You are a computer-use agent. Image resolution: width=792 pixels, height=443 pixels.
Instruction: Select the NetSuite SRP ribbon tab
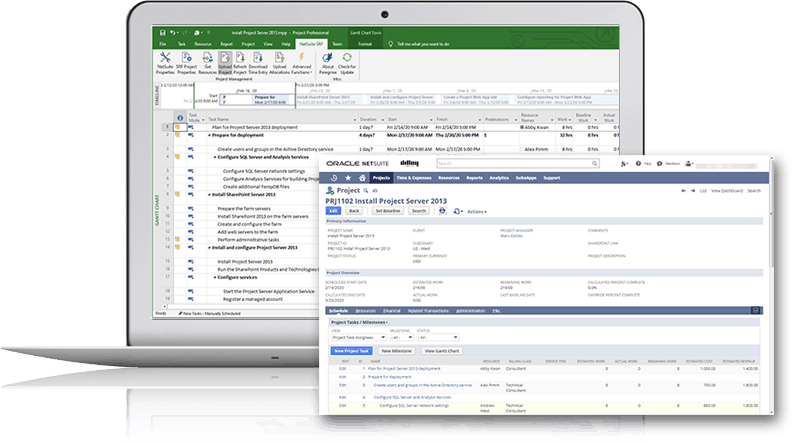[311, 44]
